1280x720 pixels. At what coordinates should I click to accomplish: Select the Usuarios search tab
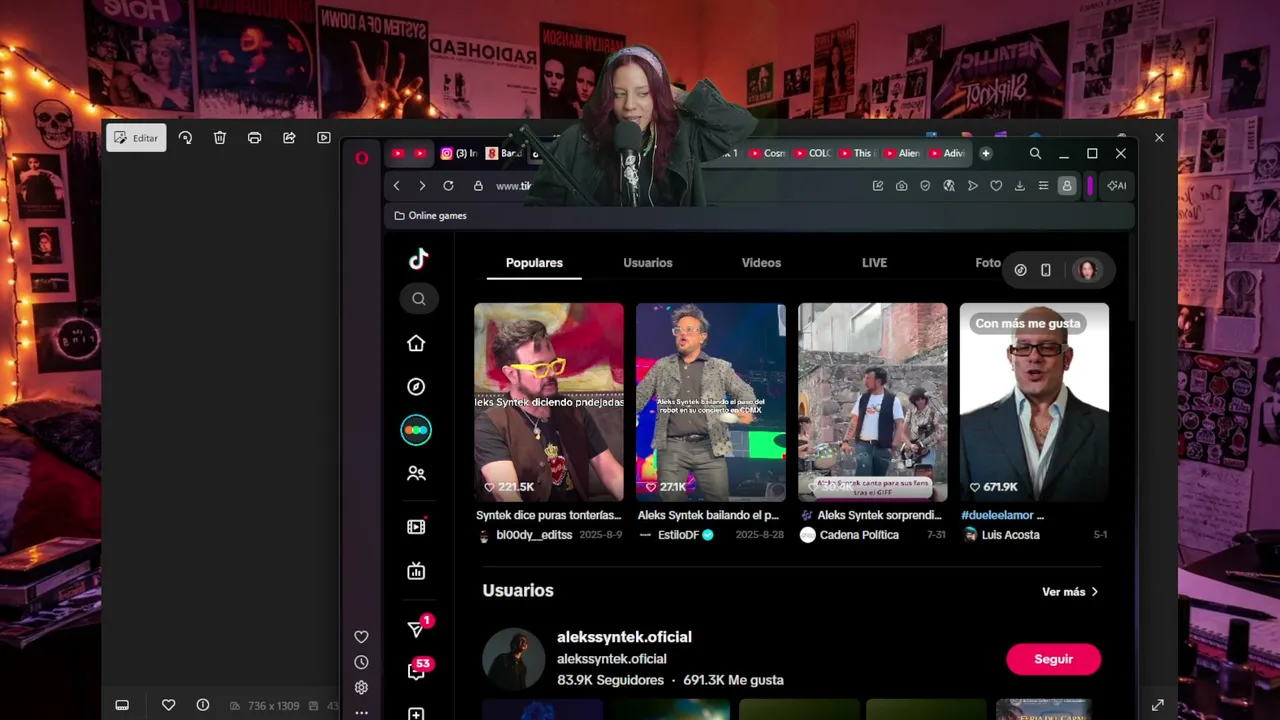(x=648, y=263)
